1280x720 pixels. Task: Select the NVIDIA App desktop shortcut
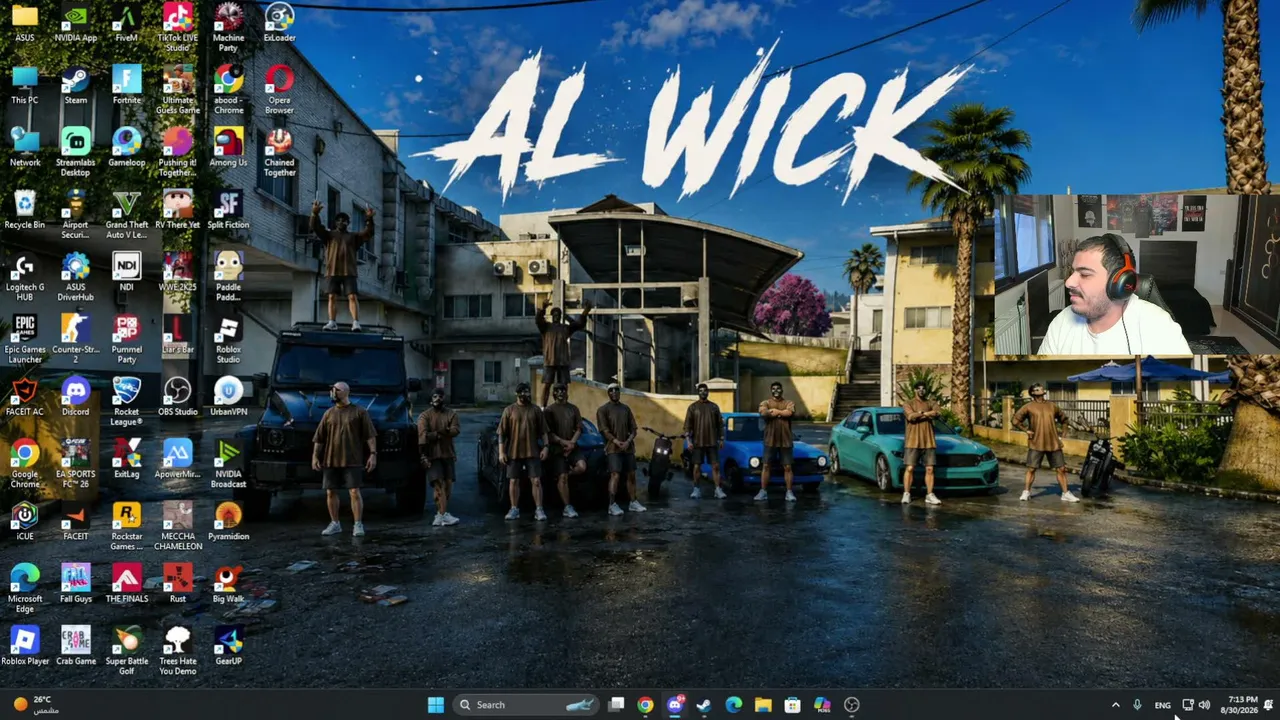76,24
